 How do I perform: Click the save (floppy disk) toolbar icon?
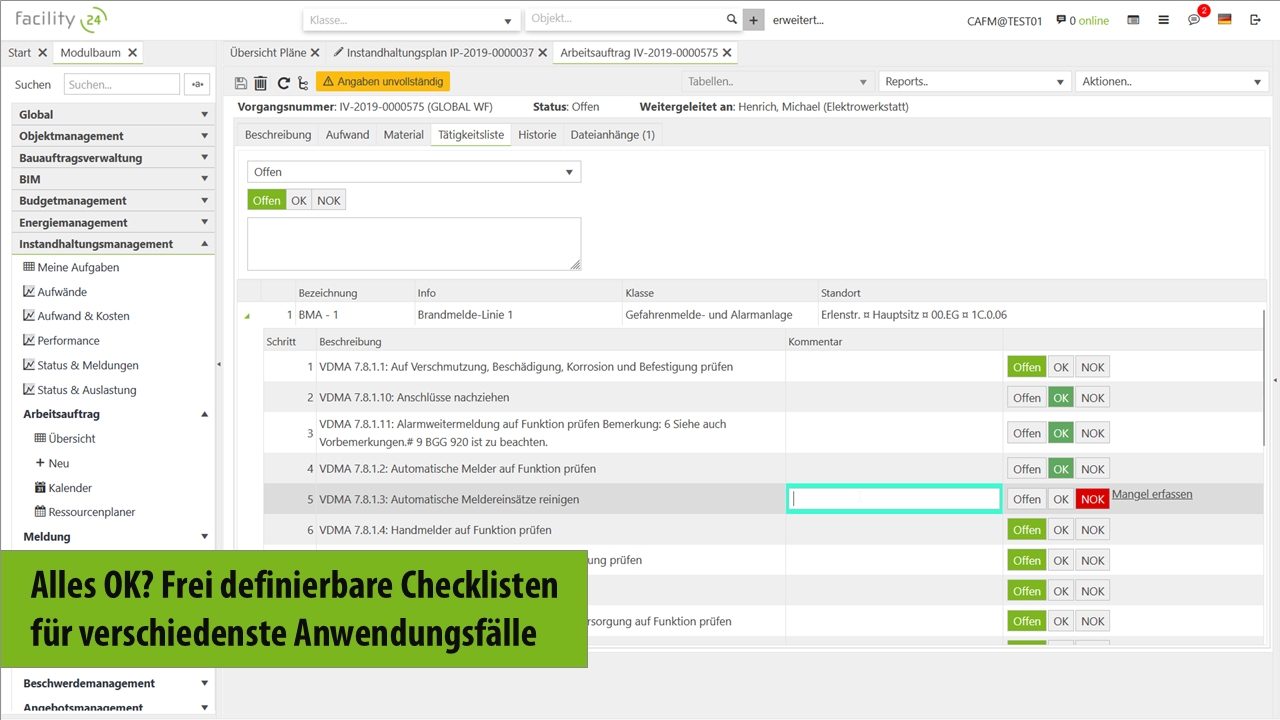click(241, 83)
